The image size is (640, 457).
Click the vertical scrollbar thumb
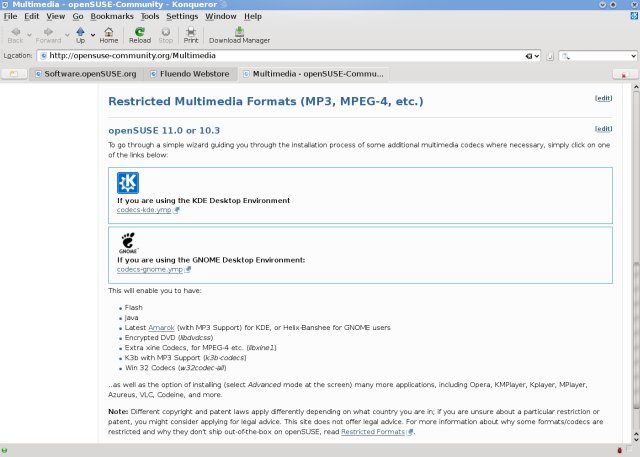coord(636,335)
